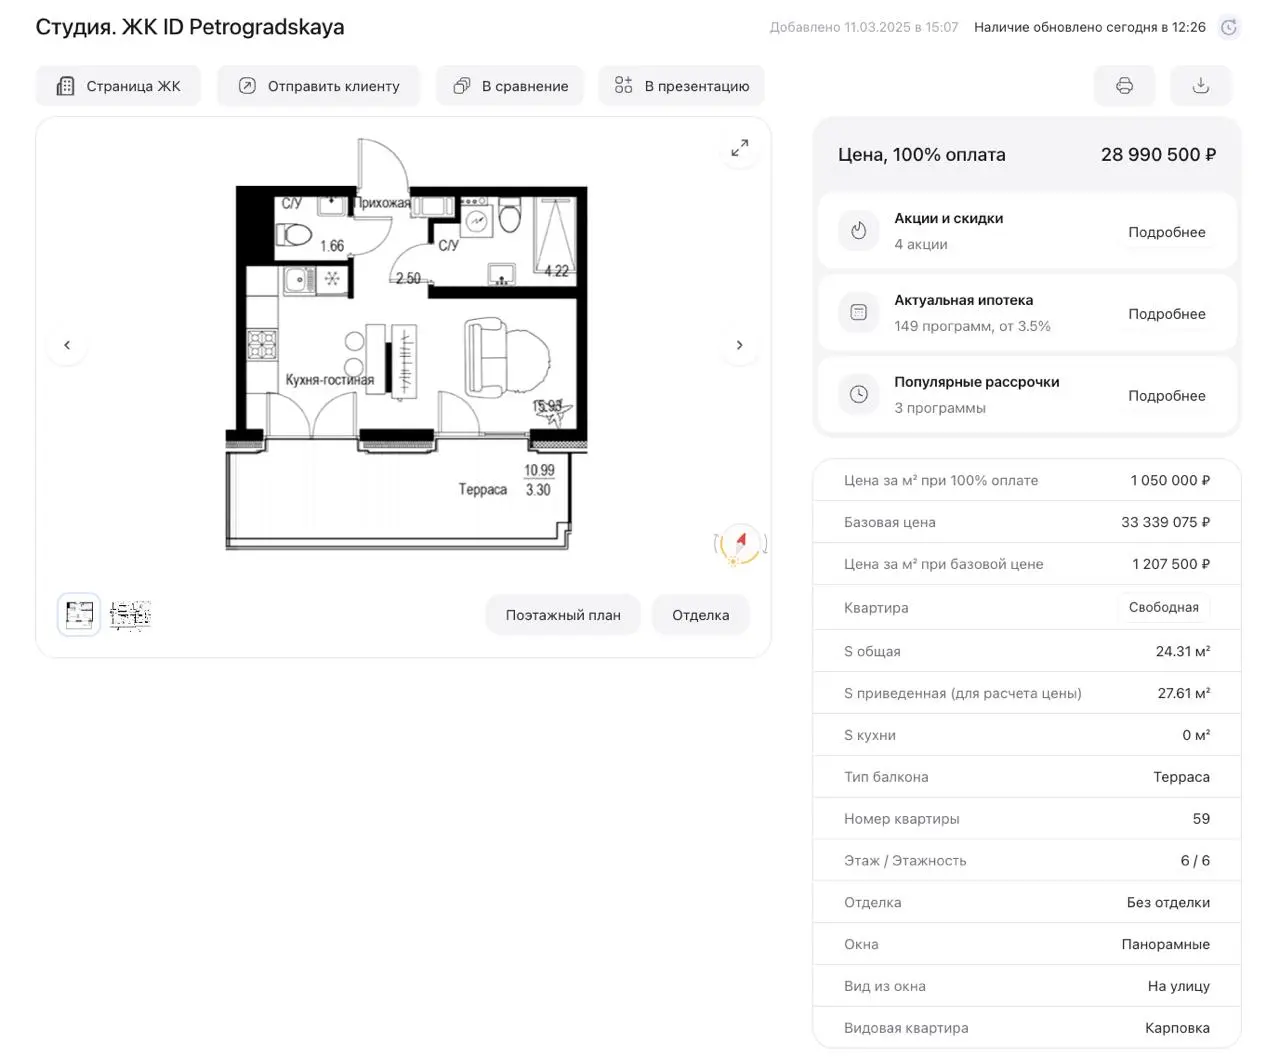Open Поэтажный план view
This screenshot has width=1280, height=1057.
click(563, 615)
